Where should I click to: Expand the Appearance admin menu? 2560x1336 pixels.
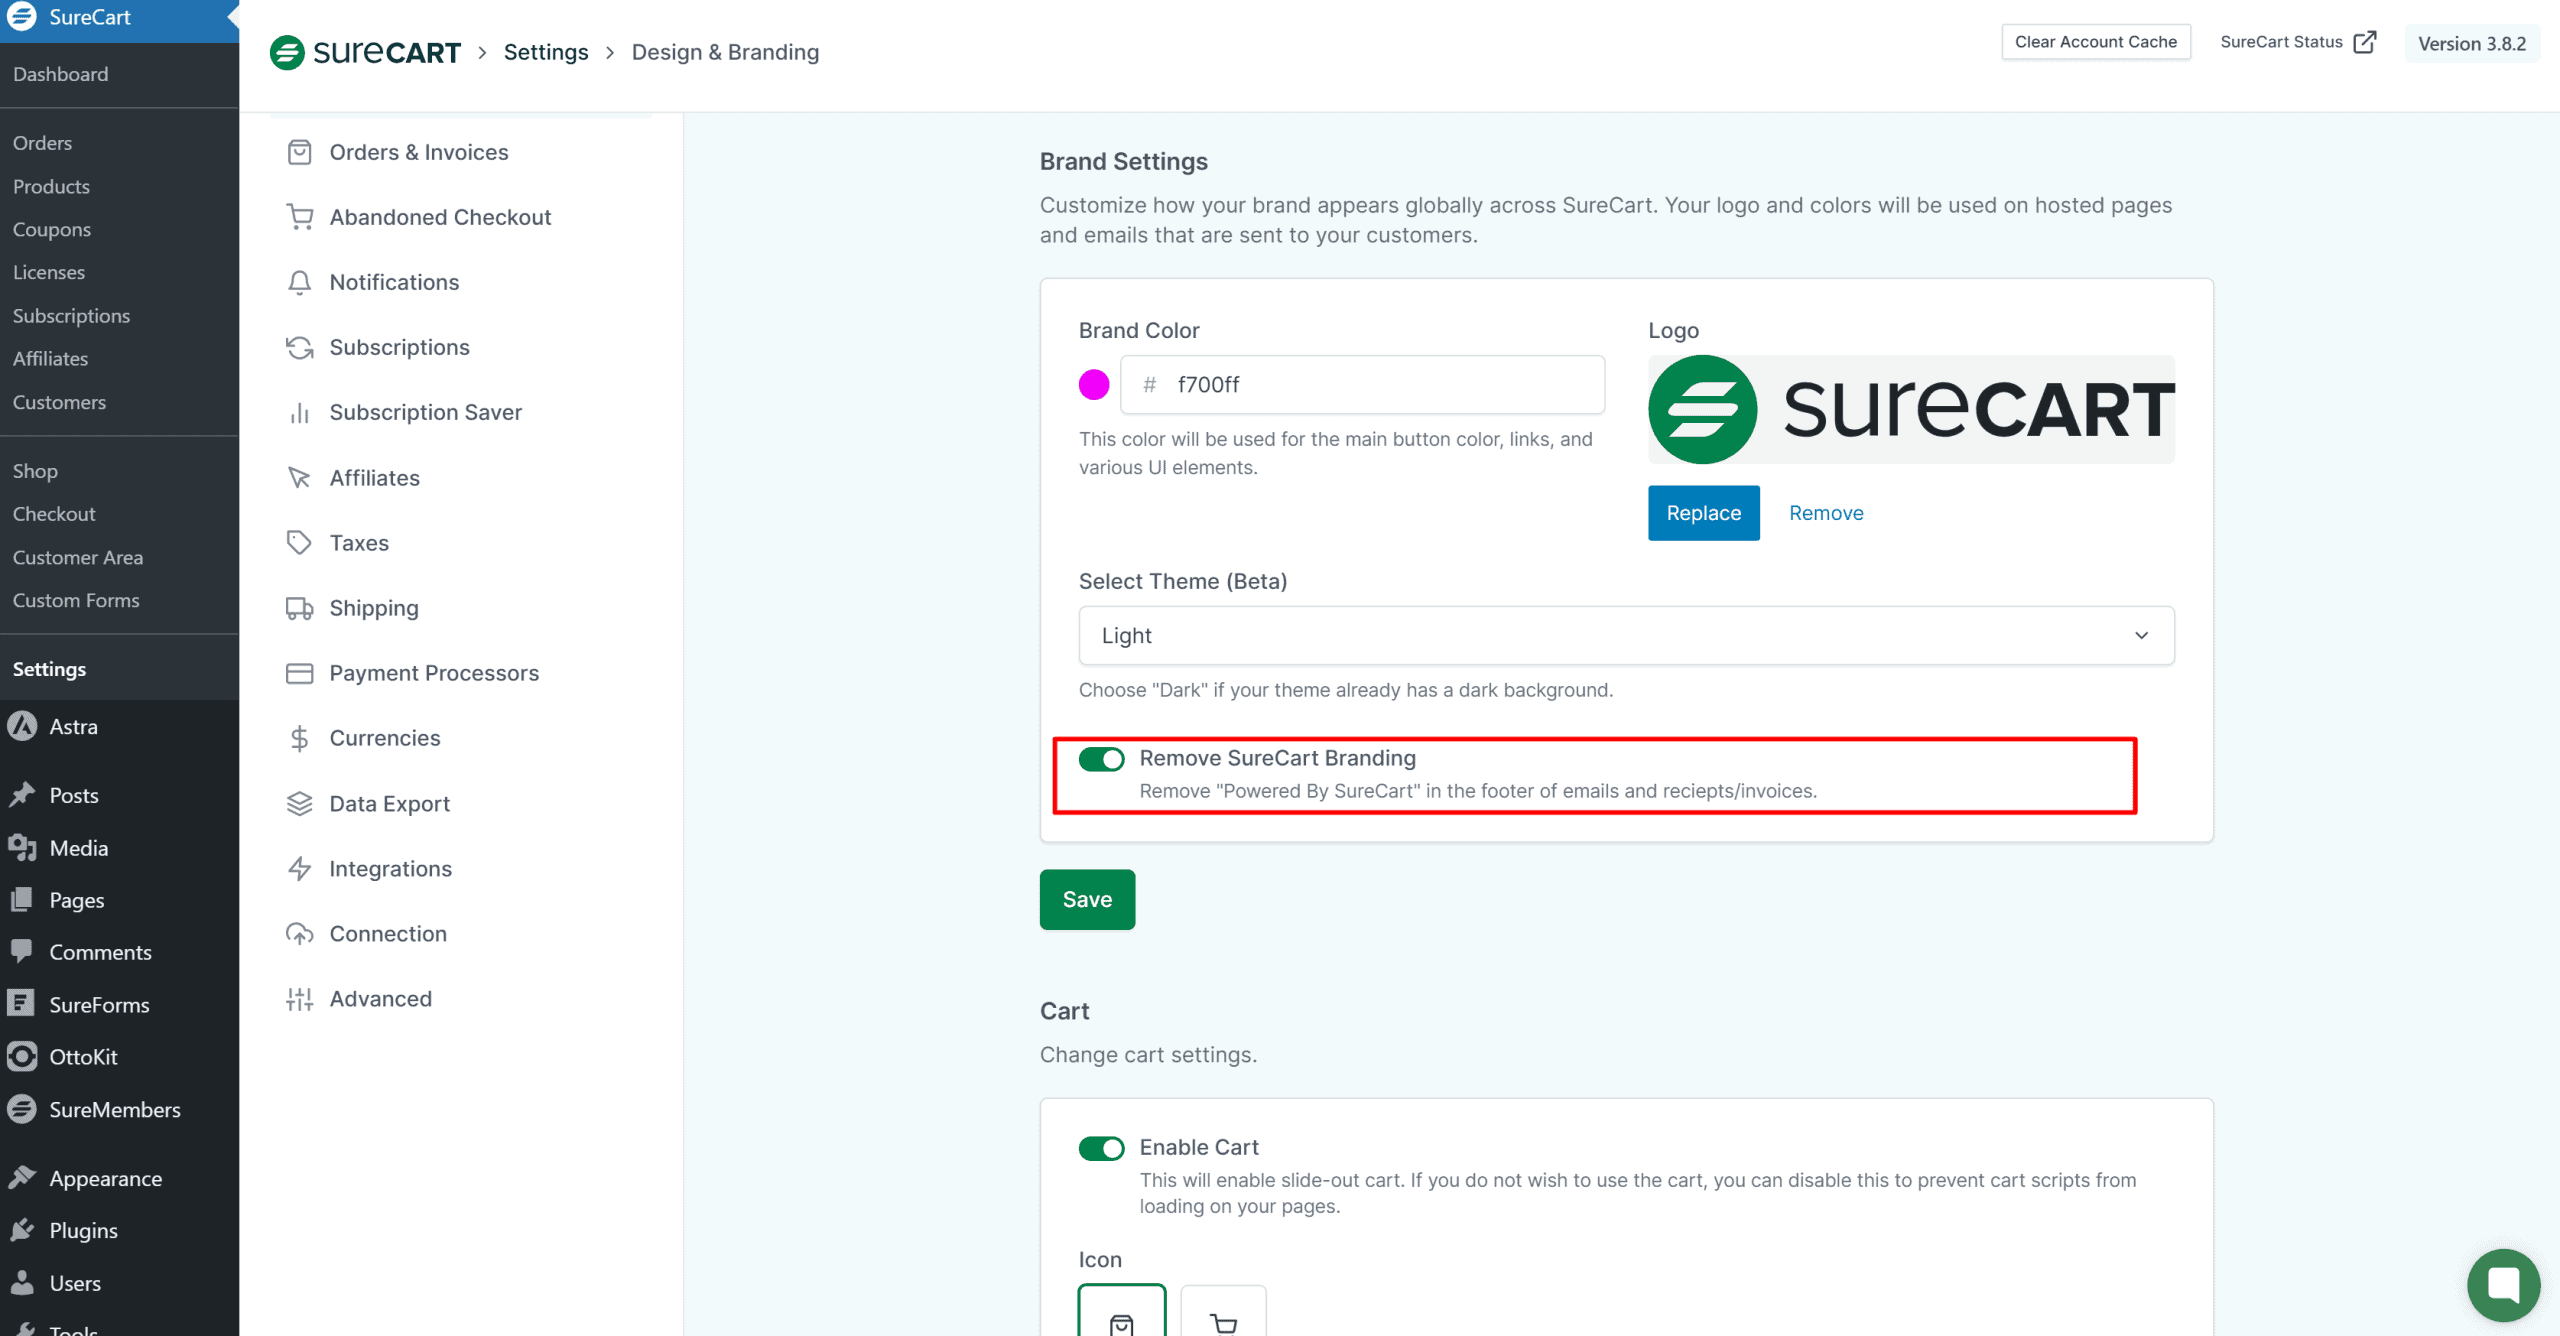click(105, 1179)
